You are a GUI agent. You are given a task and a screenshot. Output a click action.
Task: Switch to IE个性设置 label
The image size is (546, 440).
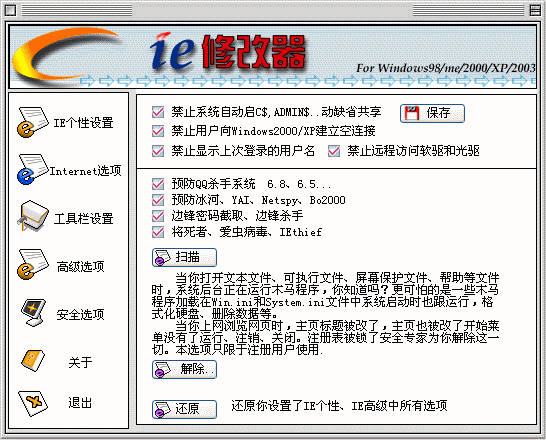[x=83, y=123]
